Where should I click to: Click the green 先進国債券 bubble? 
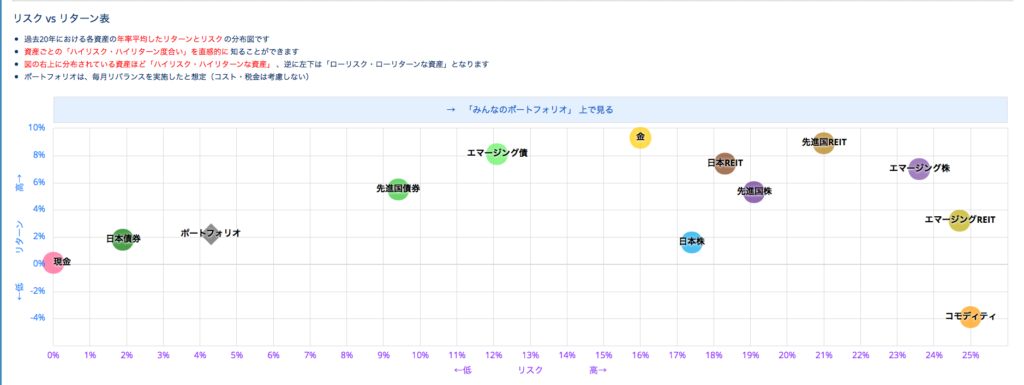(398, 189)
